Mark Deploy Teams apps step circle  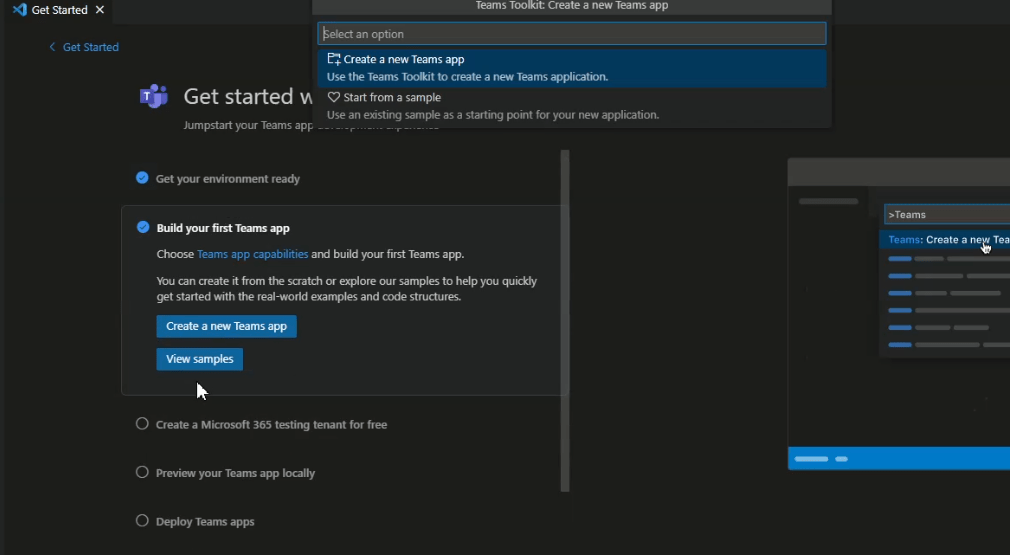(x=142, y=520)
